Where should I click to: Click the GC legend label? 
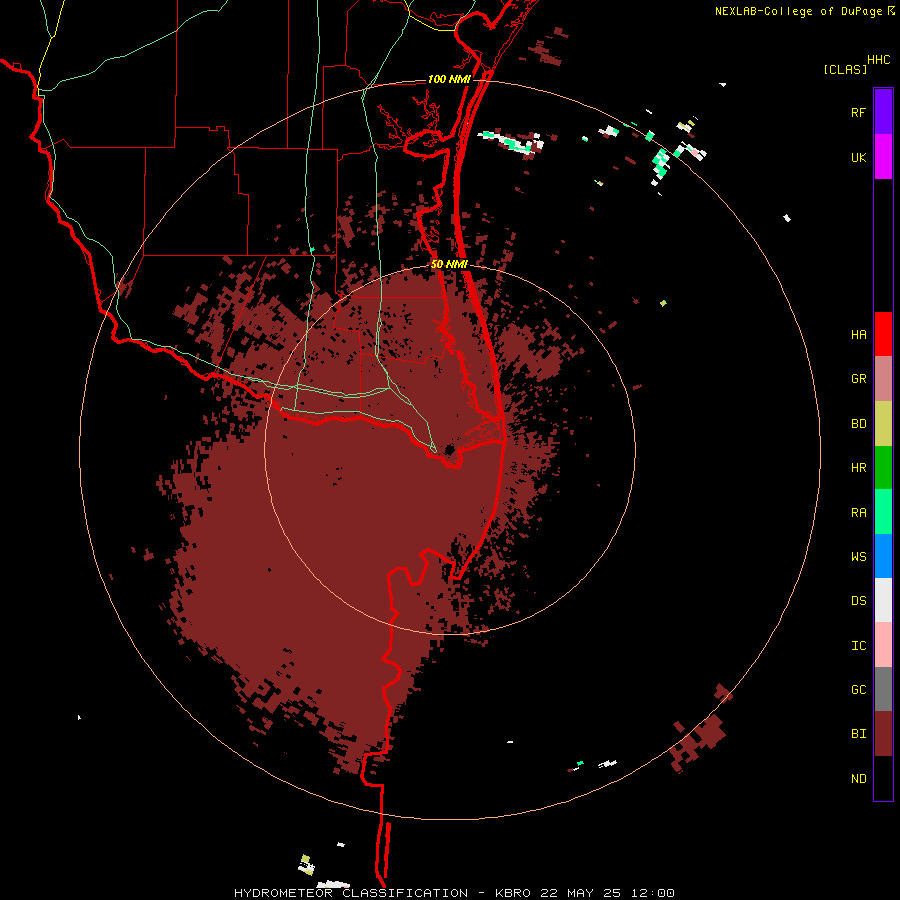click(858, 690)
